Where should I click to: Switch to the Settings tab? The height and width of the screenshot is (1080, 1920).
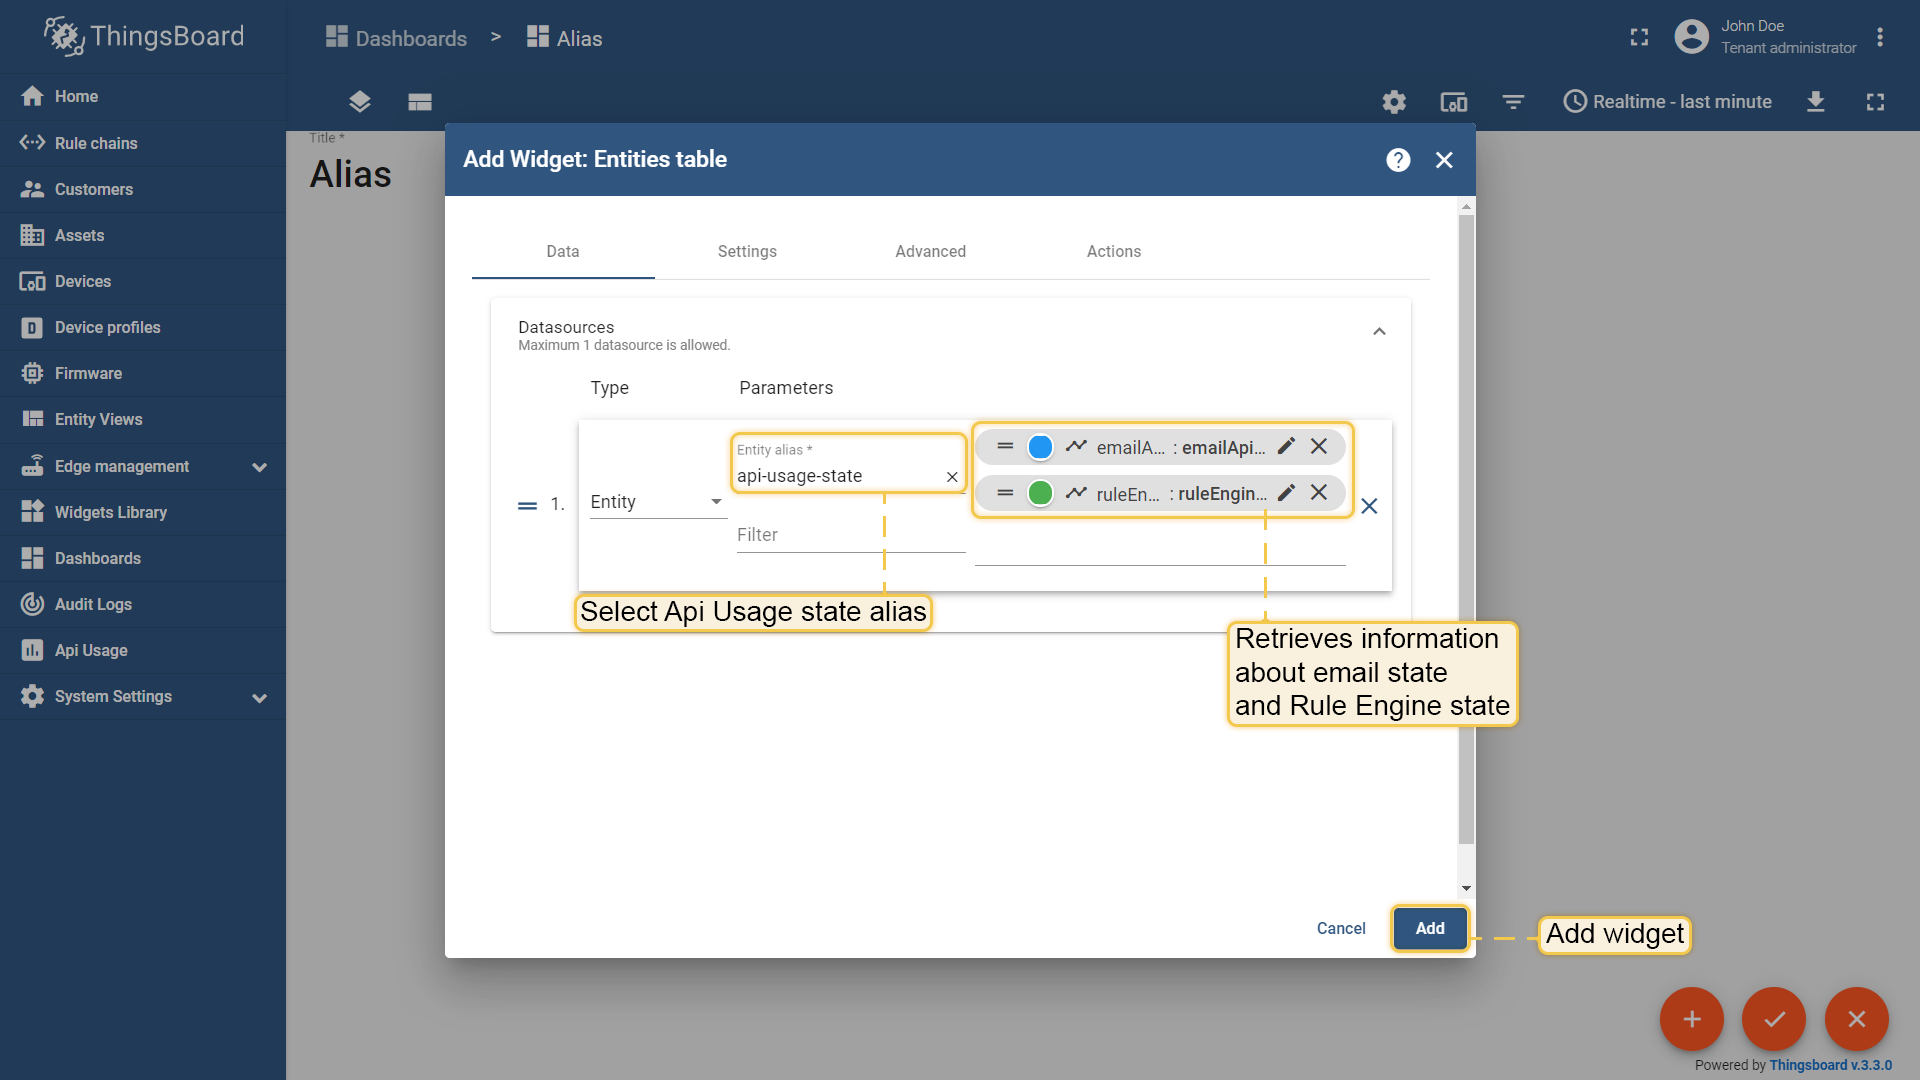(x=747, y=252)
